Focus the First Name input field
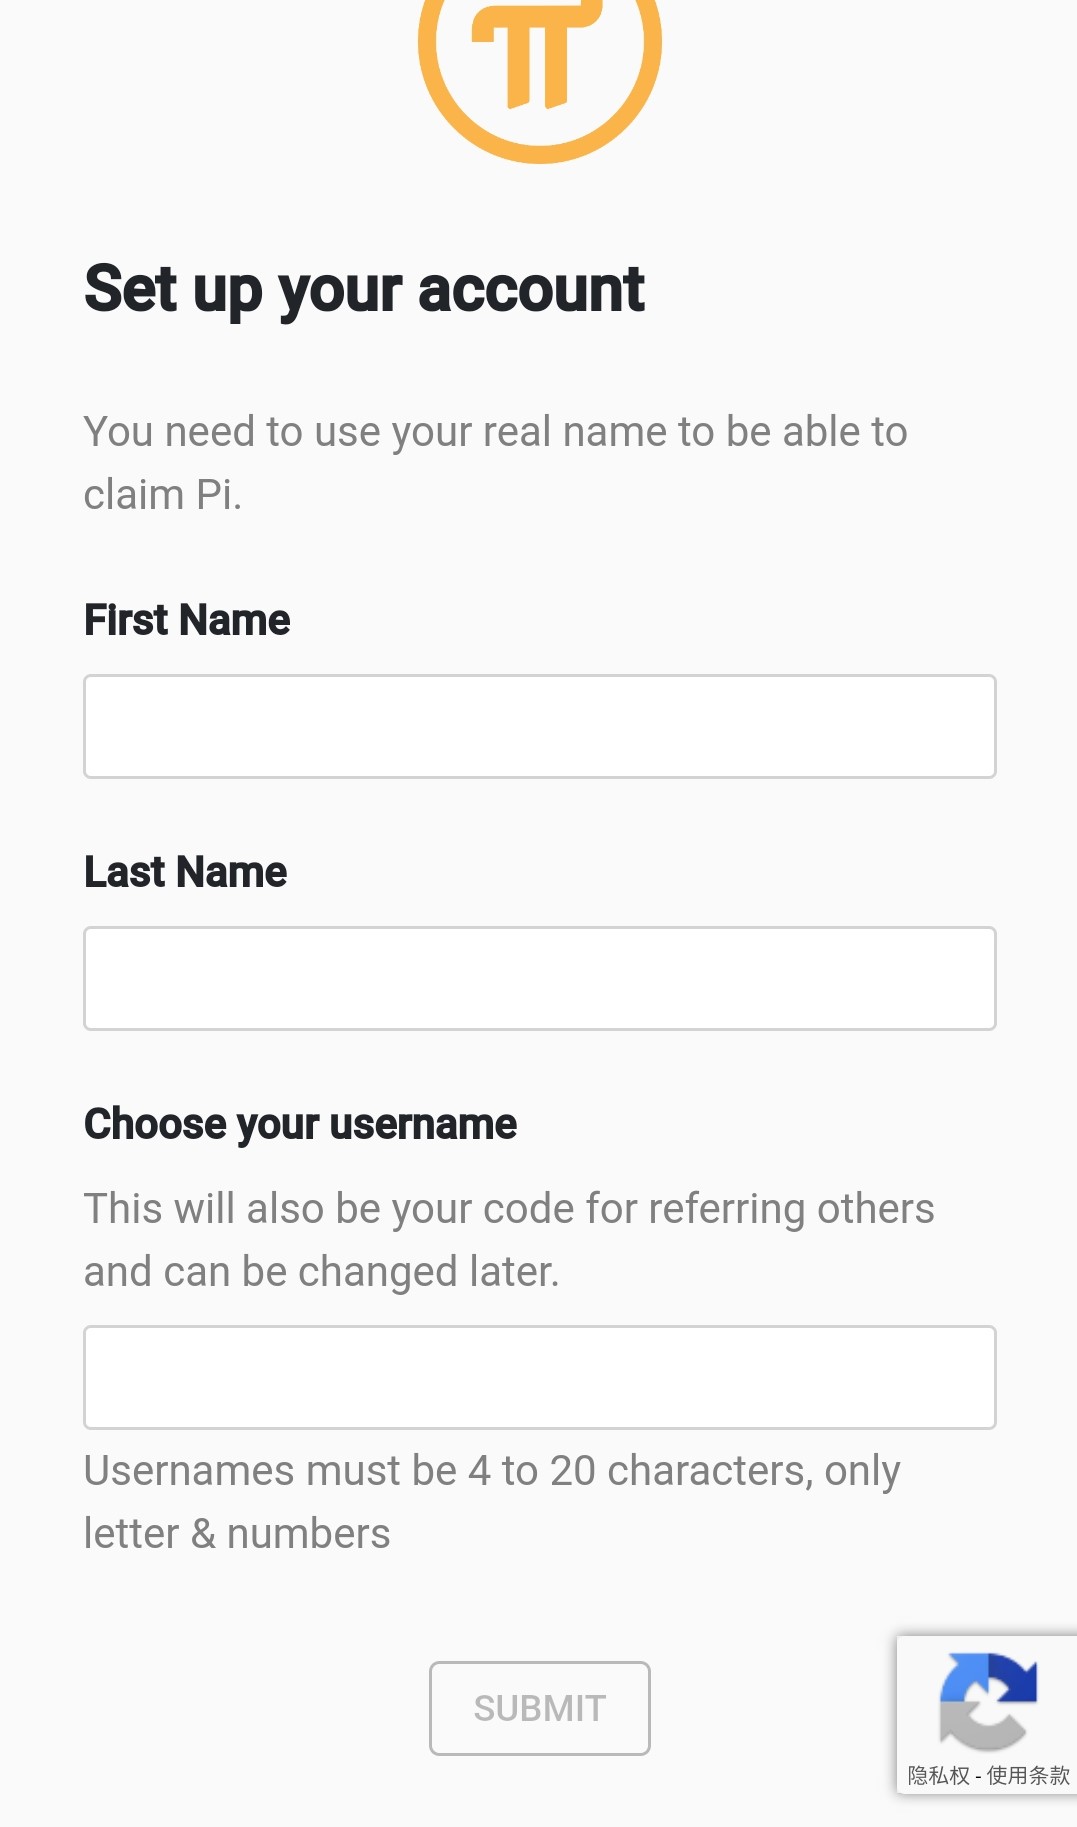Viewport: 1077px width, 1827px height. pos(540,726)
